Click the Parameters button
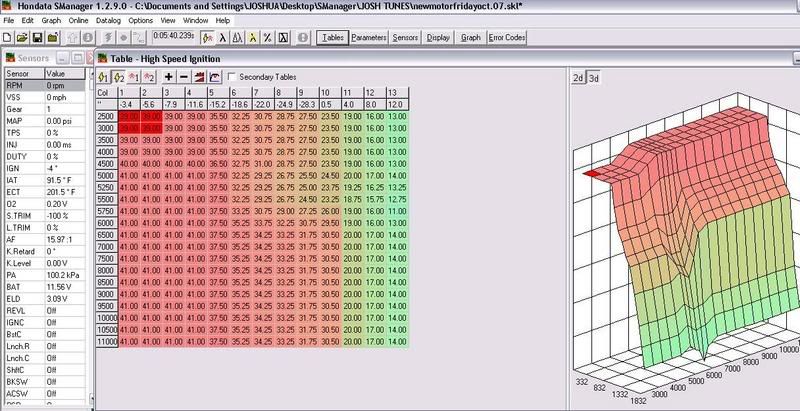 pos(368,38)
